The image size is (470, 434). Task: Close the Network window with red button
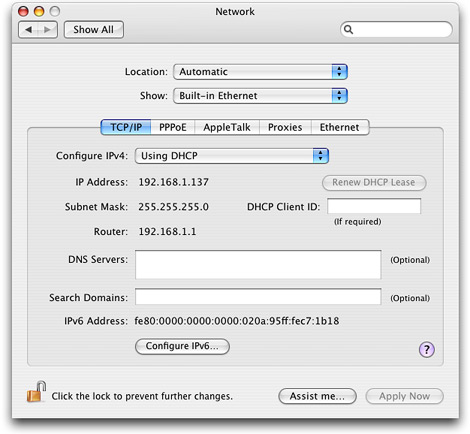(23, 12)
